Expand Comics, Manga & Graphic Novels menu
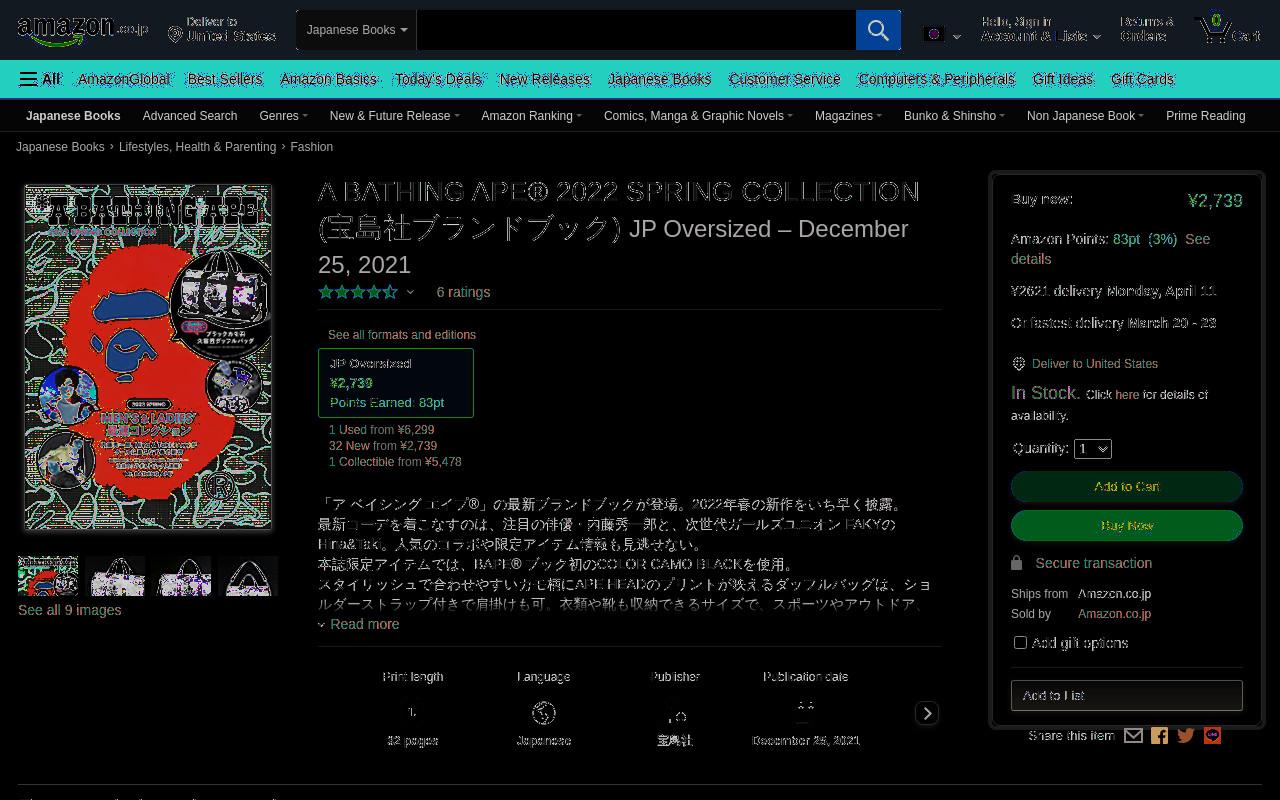Viewport: 1280px width, 800px height. 698,116
